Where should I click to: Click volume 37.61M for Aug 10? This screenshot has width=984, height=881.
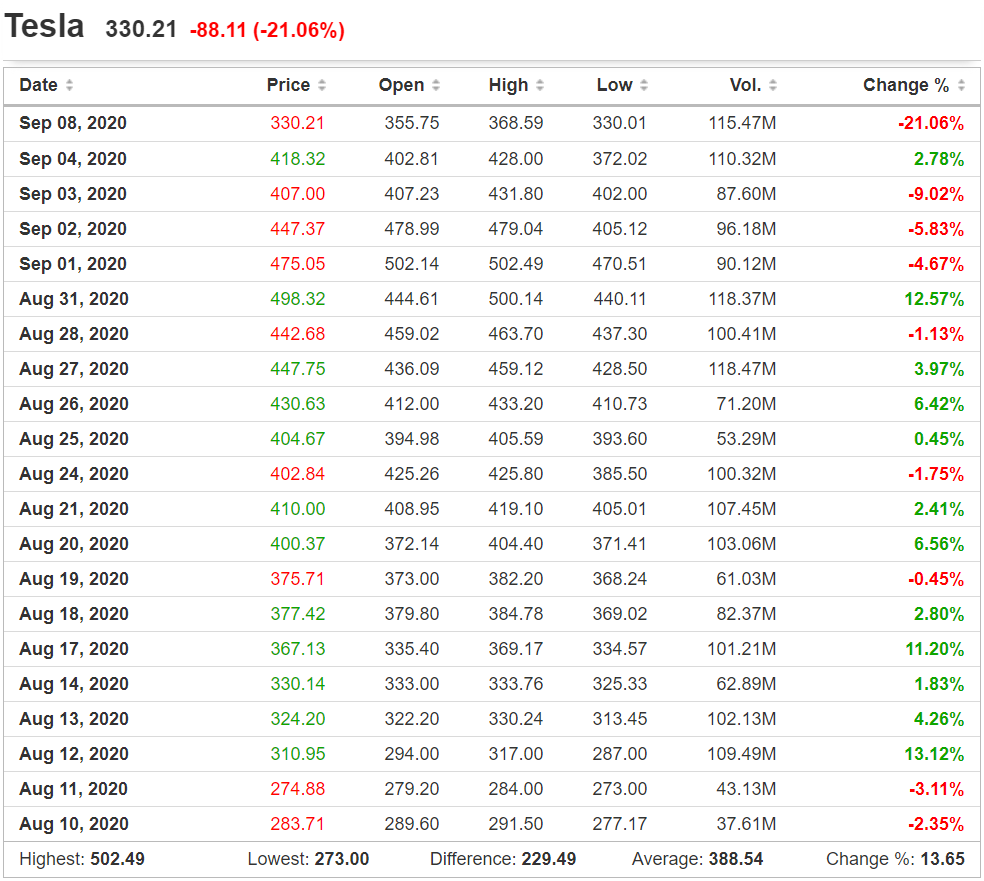[746, 825]
